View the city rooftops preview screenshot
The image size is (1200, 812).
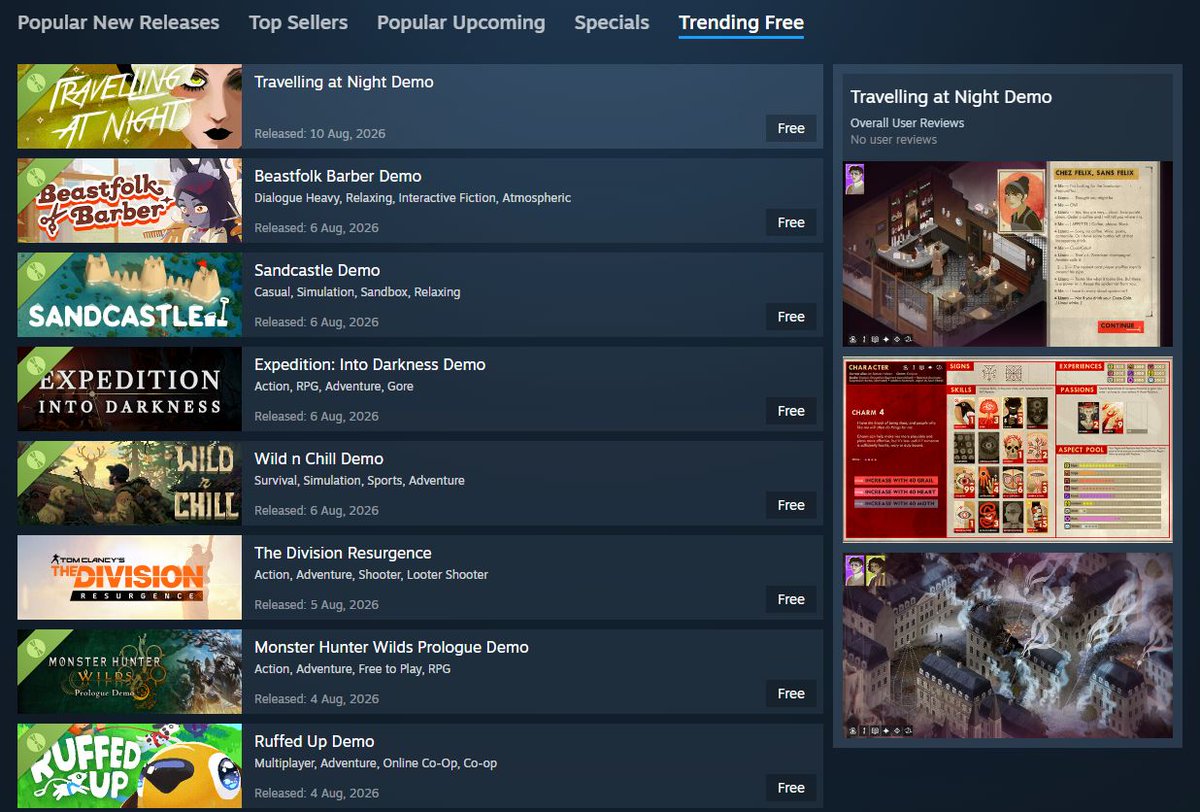1008,645
